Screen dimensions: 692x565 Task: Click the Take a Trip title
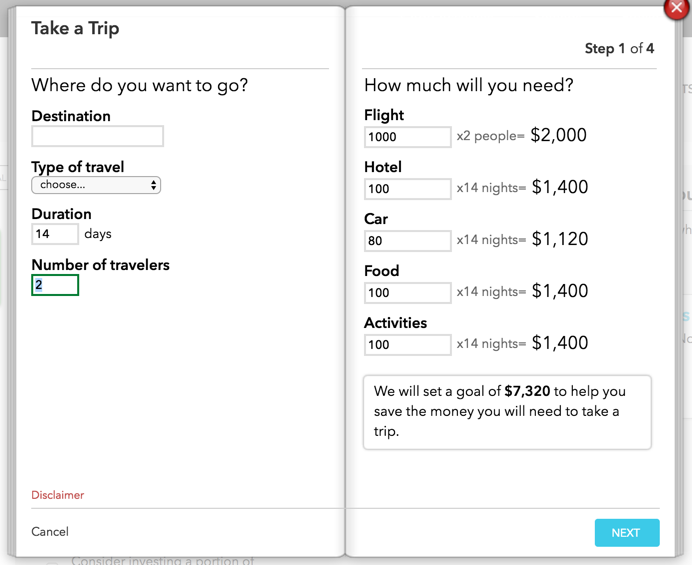point(75,28)
